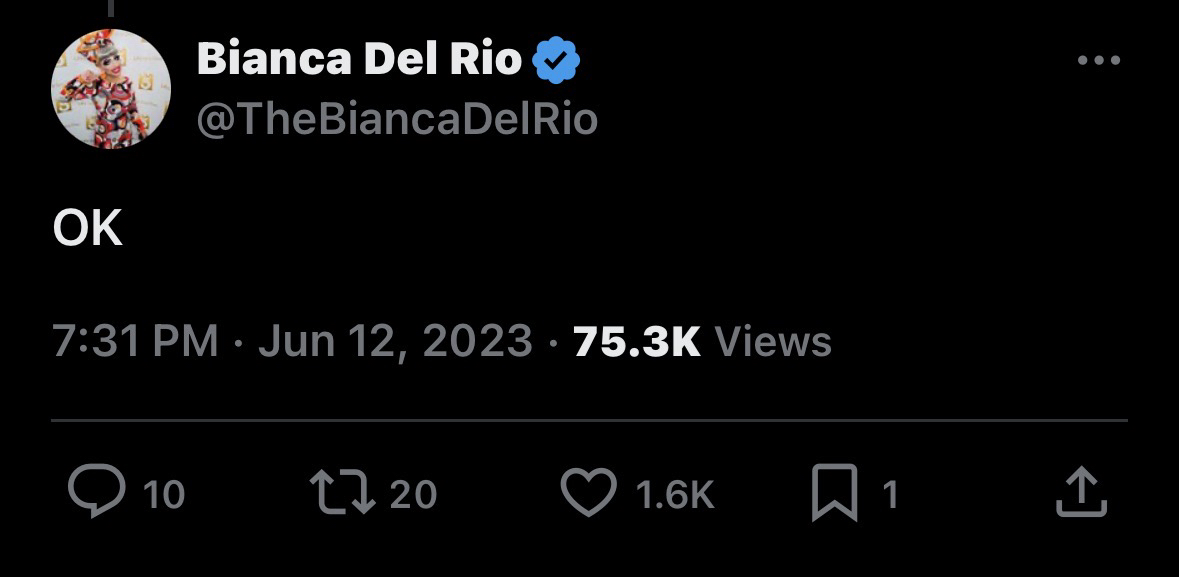
Task: Click the bookmark count of 1
Action: click(x=890, y=494)
